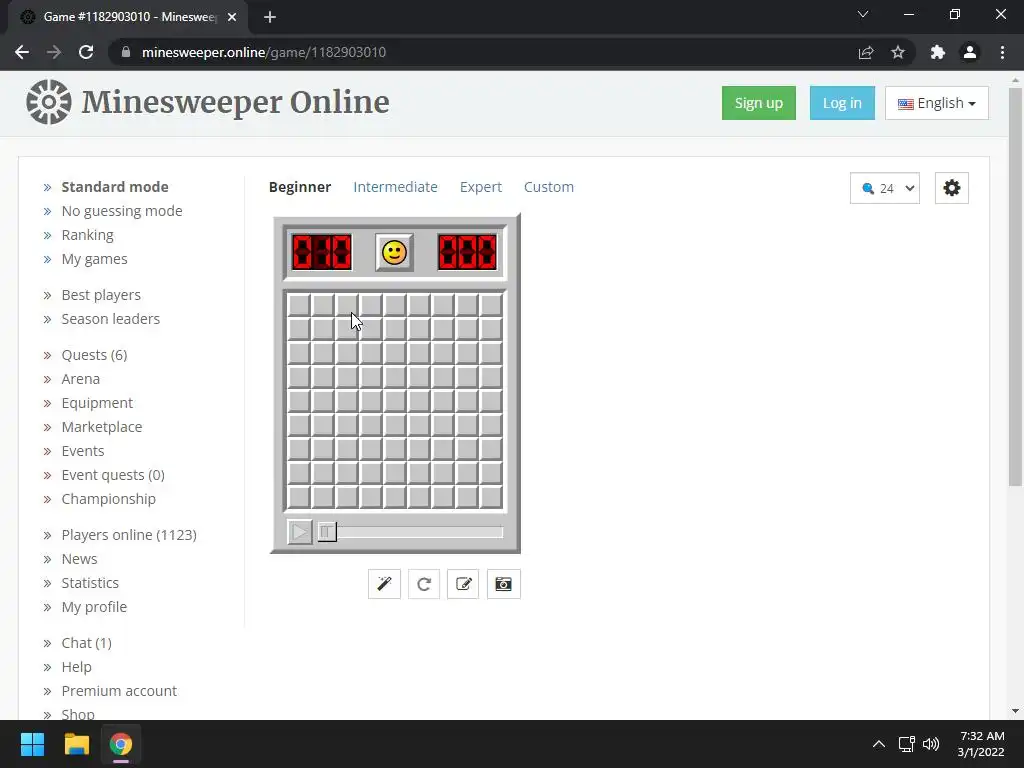
Task: Open the game settings gear icon
Action: click(952, 188)
